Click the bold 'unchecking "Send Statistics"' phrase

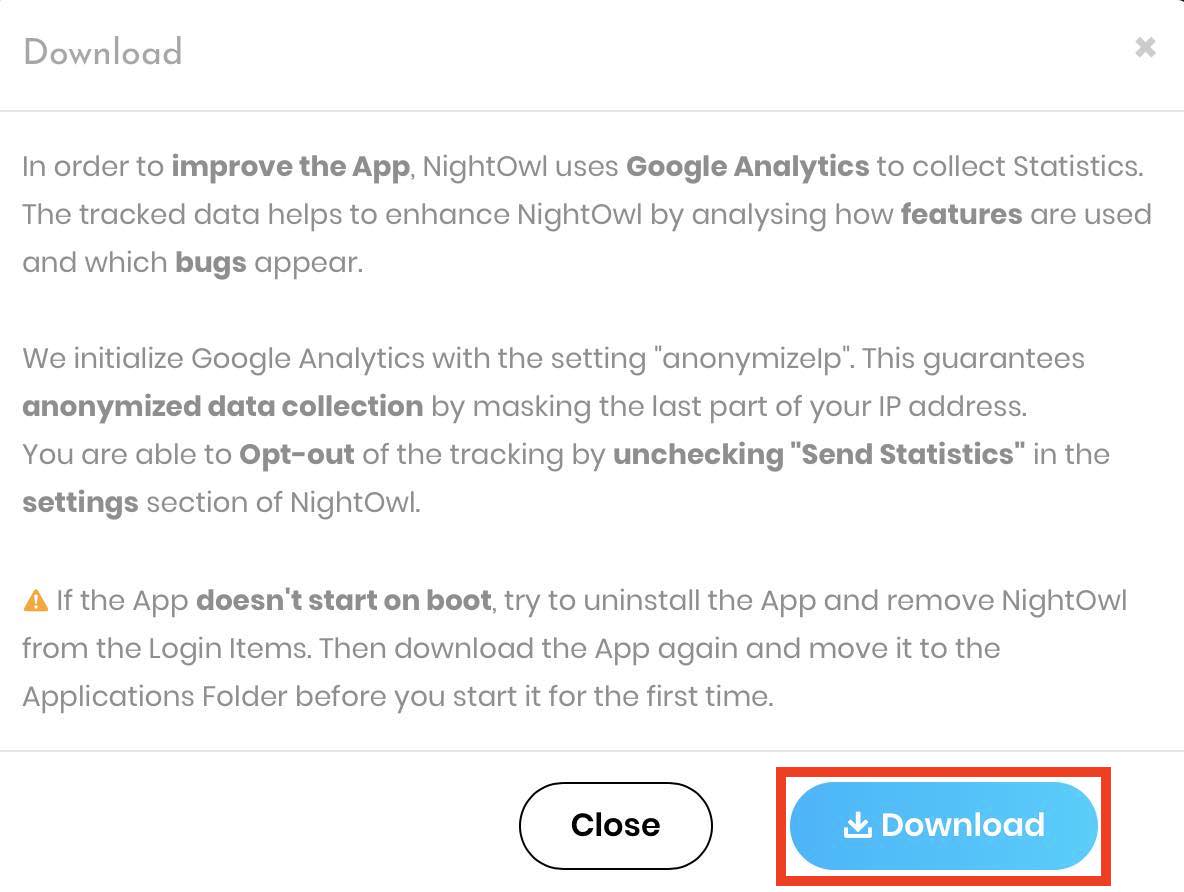819,455
